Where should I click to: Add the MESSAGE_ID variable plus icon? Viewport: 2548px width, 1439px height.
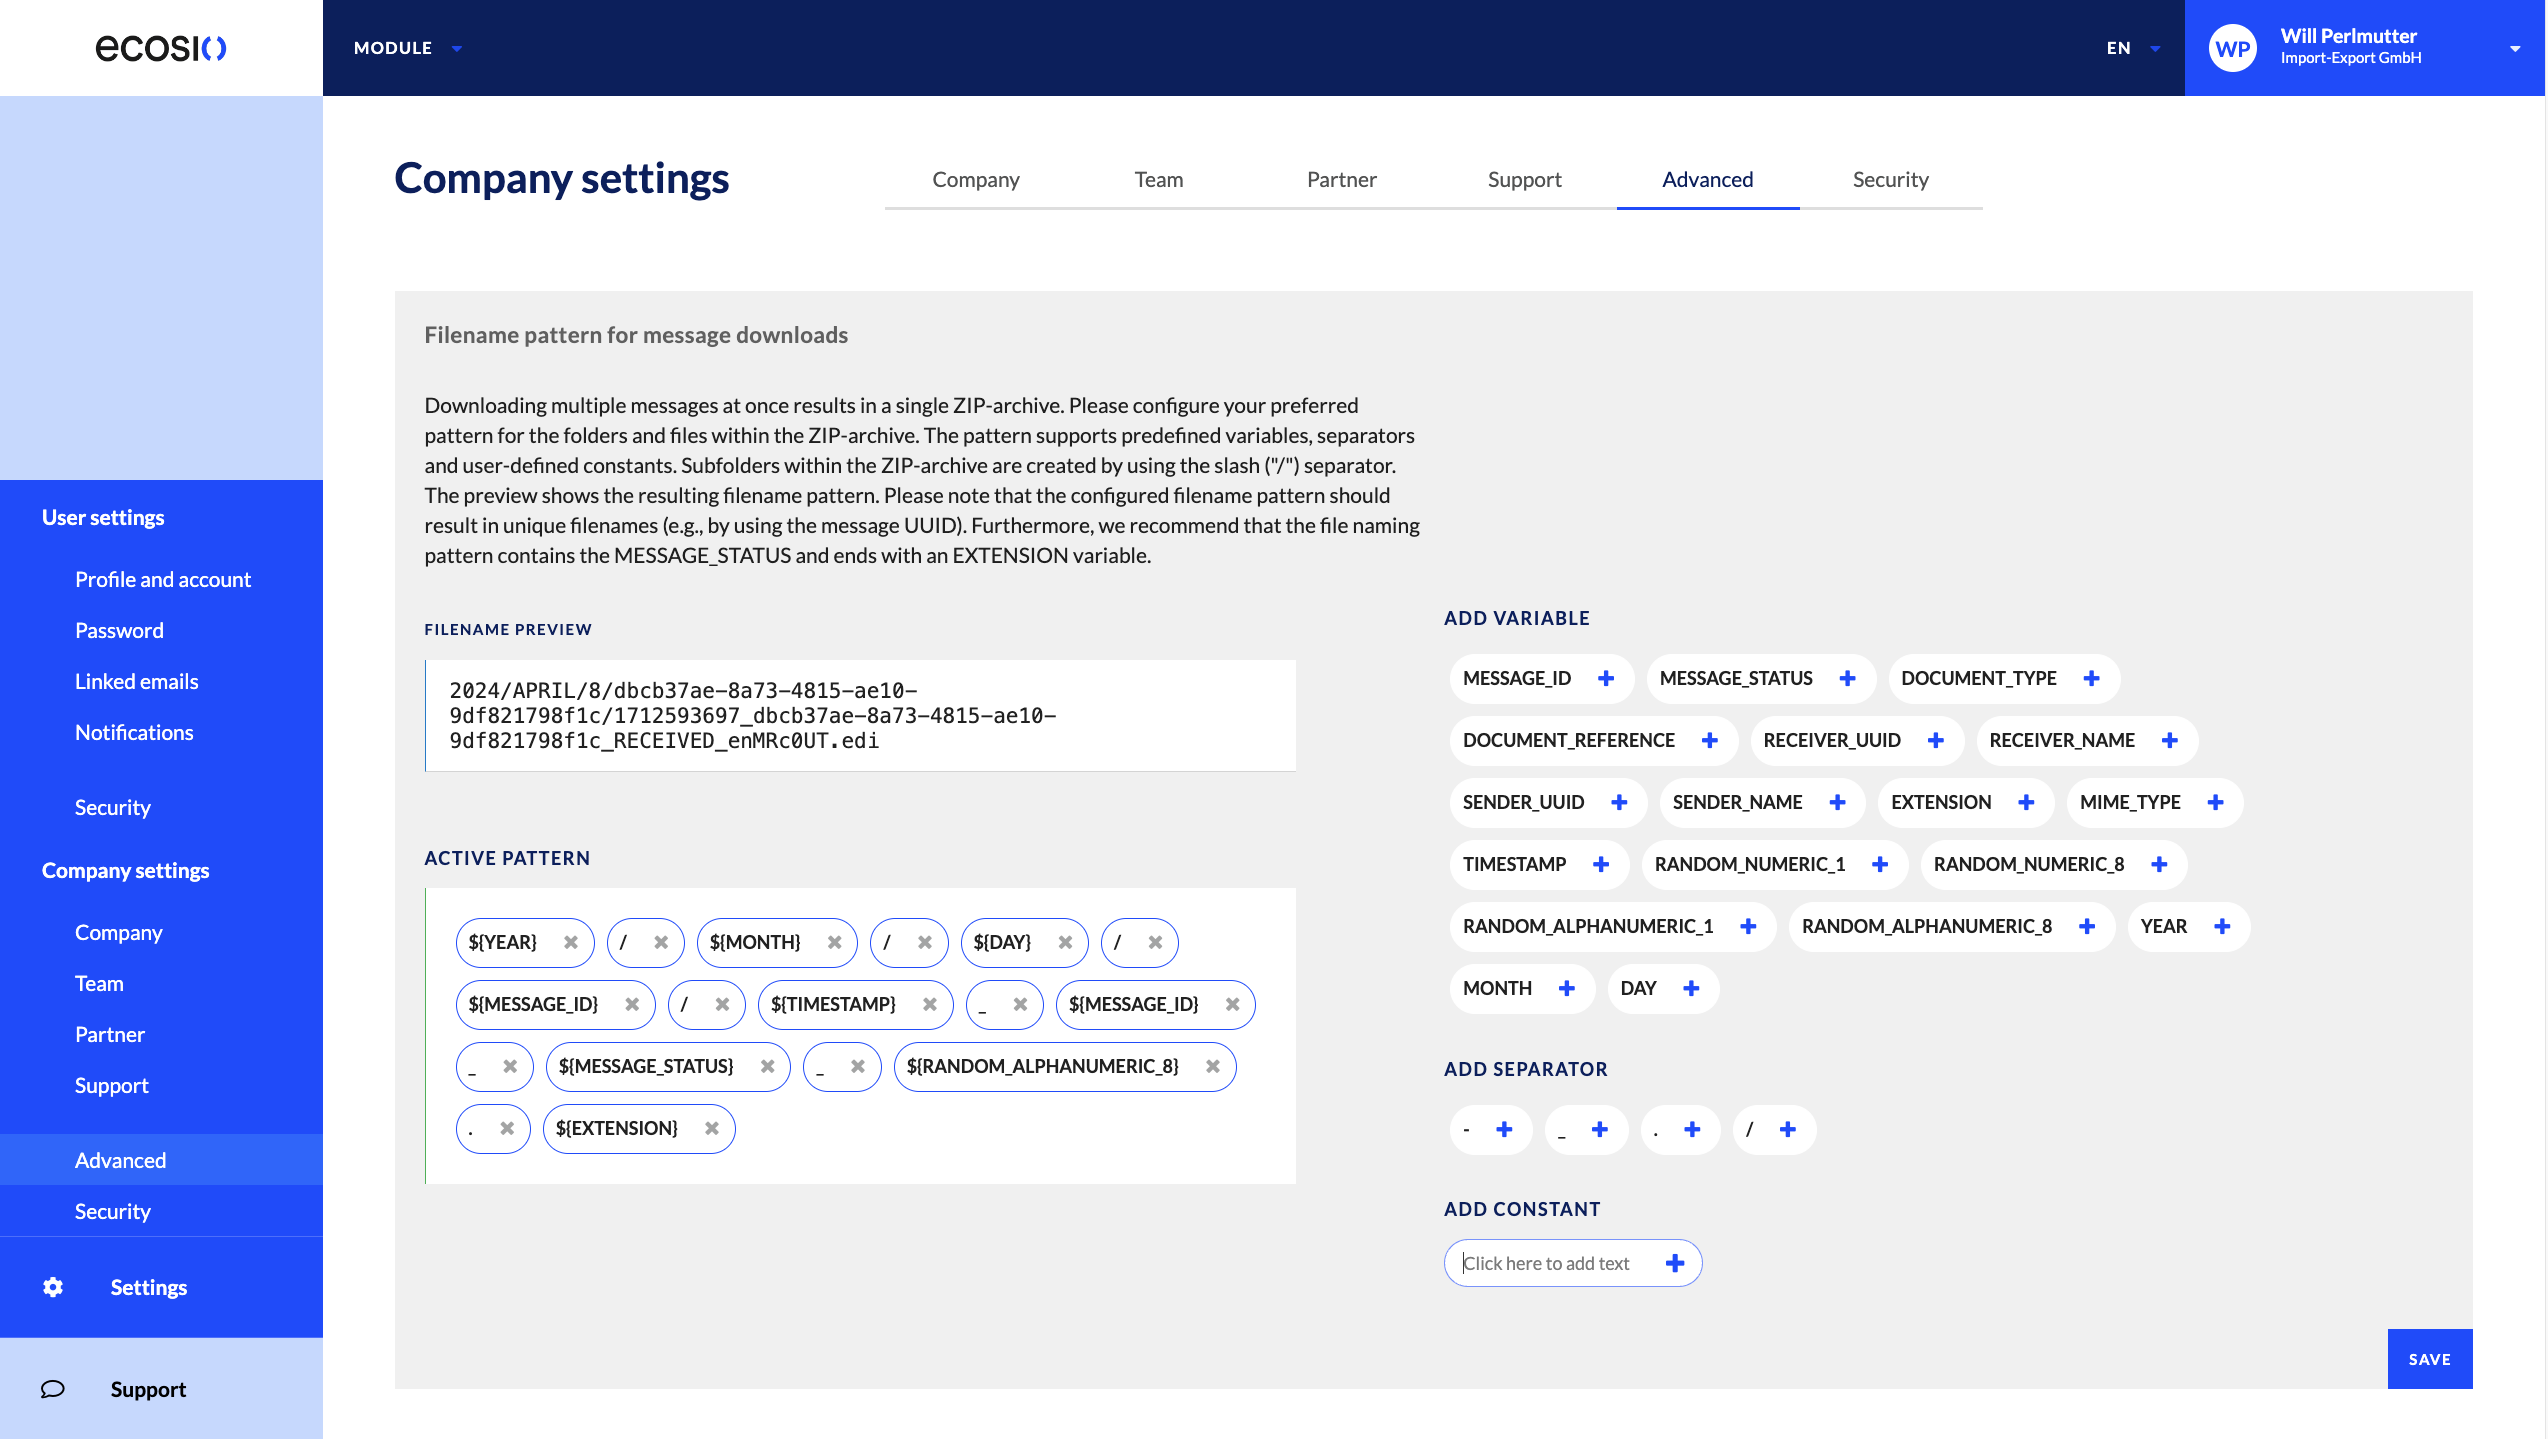point(1606,678)
